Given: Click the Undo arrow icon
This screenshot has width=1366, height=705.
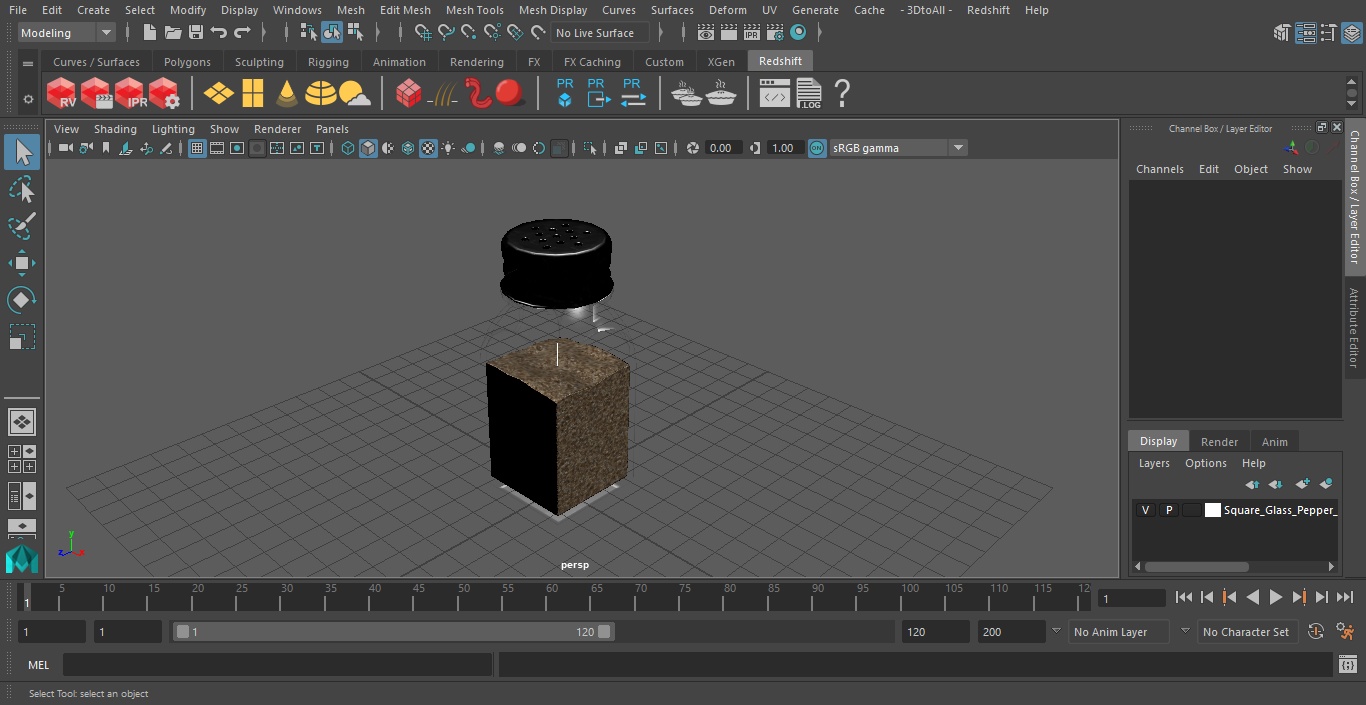Looking at the screenshot, I should (219, 33).
